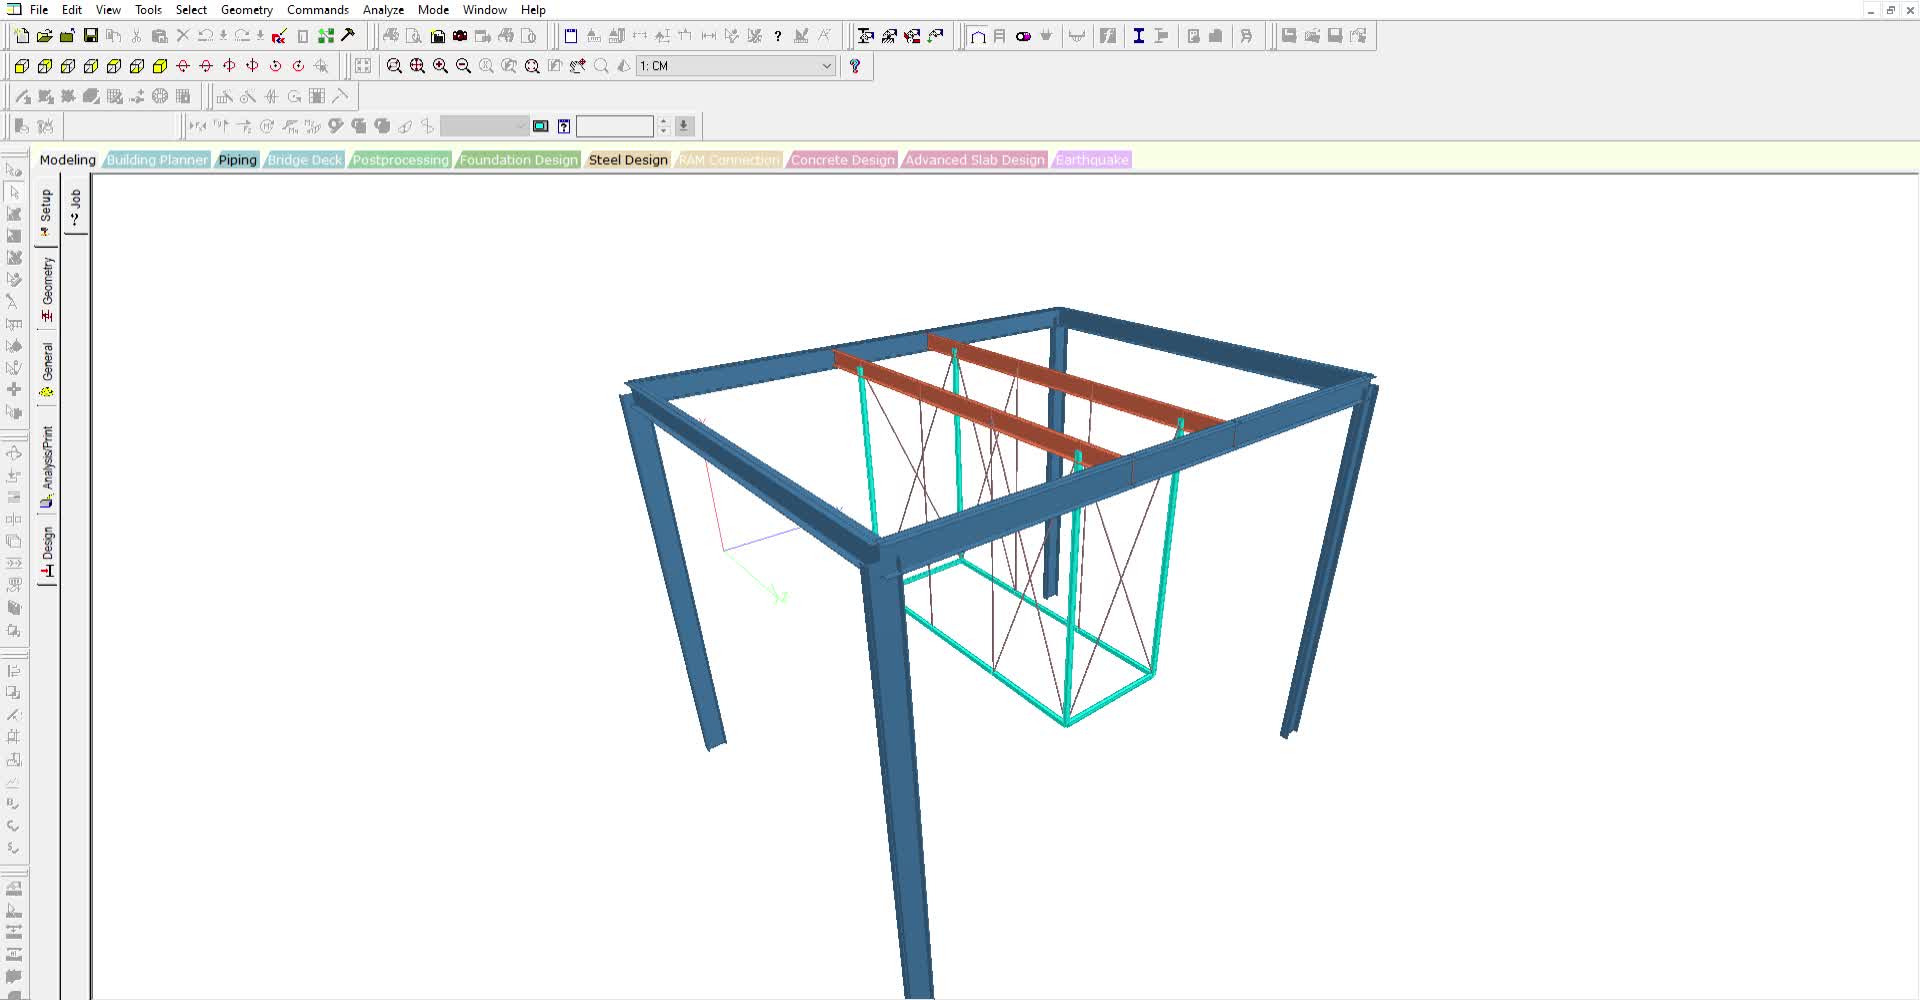This screenshot has height=1000, width=1920.
Task: Save the current model
Action: (91, 36)
